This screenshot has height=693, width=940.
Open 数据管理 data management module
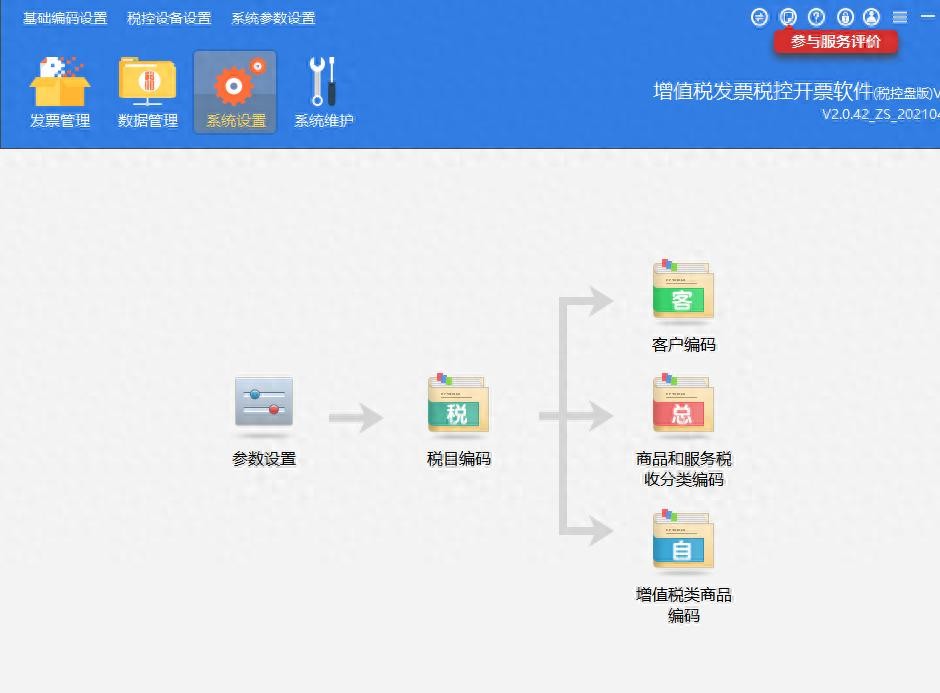[x=148, y=92]
